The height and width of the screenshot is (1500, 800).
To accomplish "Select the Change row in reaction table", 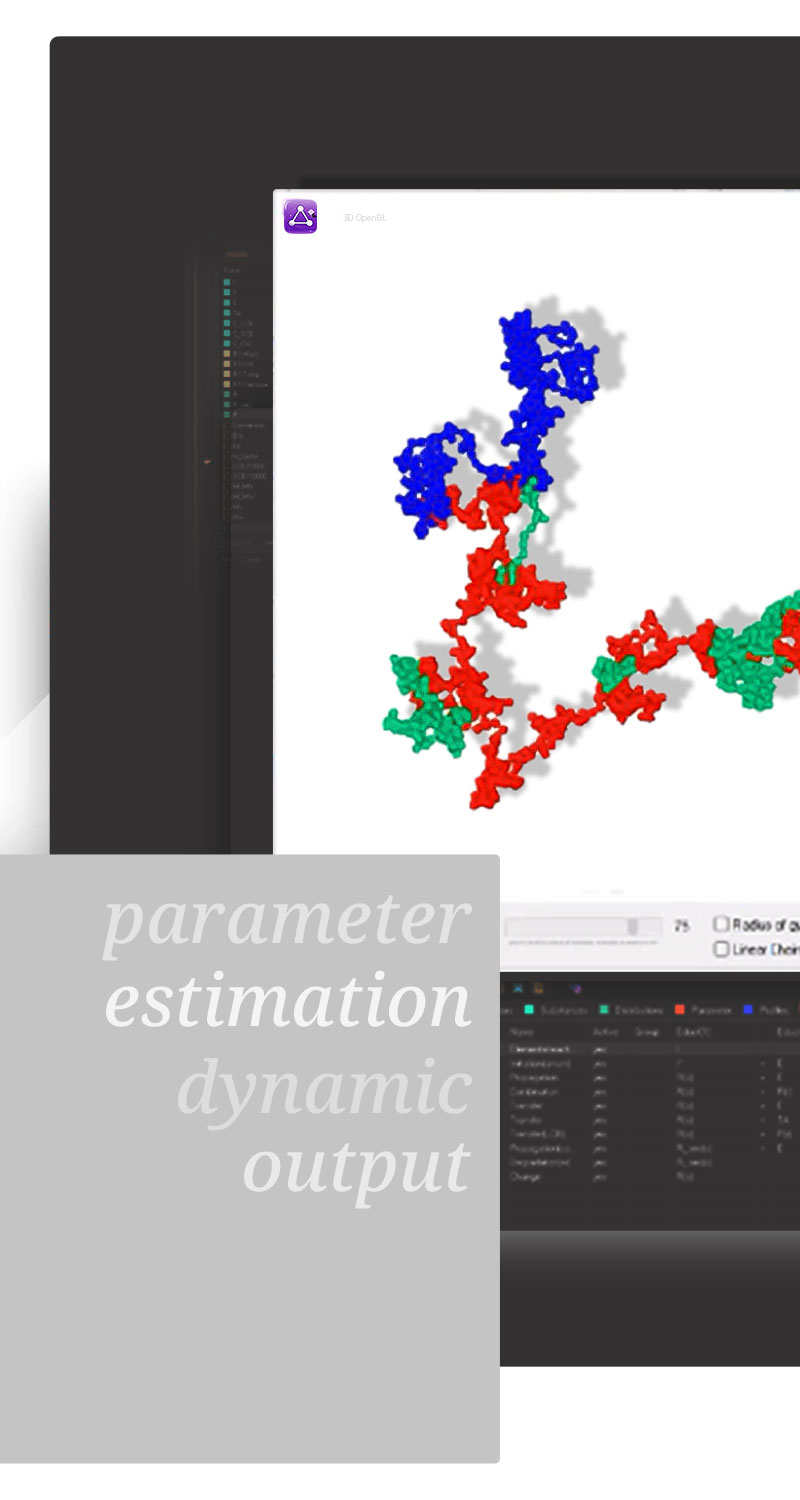I will tap(525, 1177).
